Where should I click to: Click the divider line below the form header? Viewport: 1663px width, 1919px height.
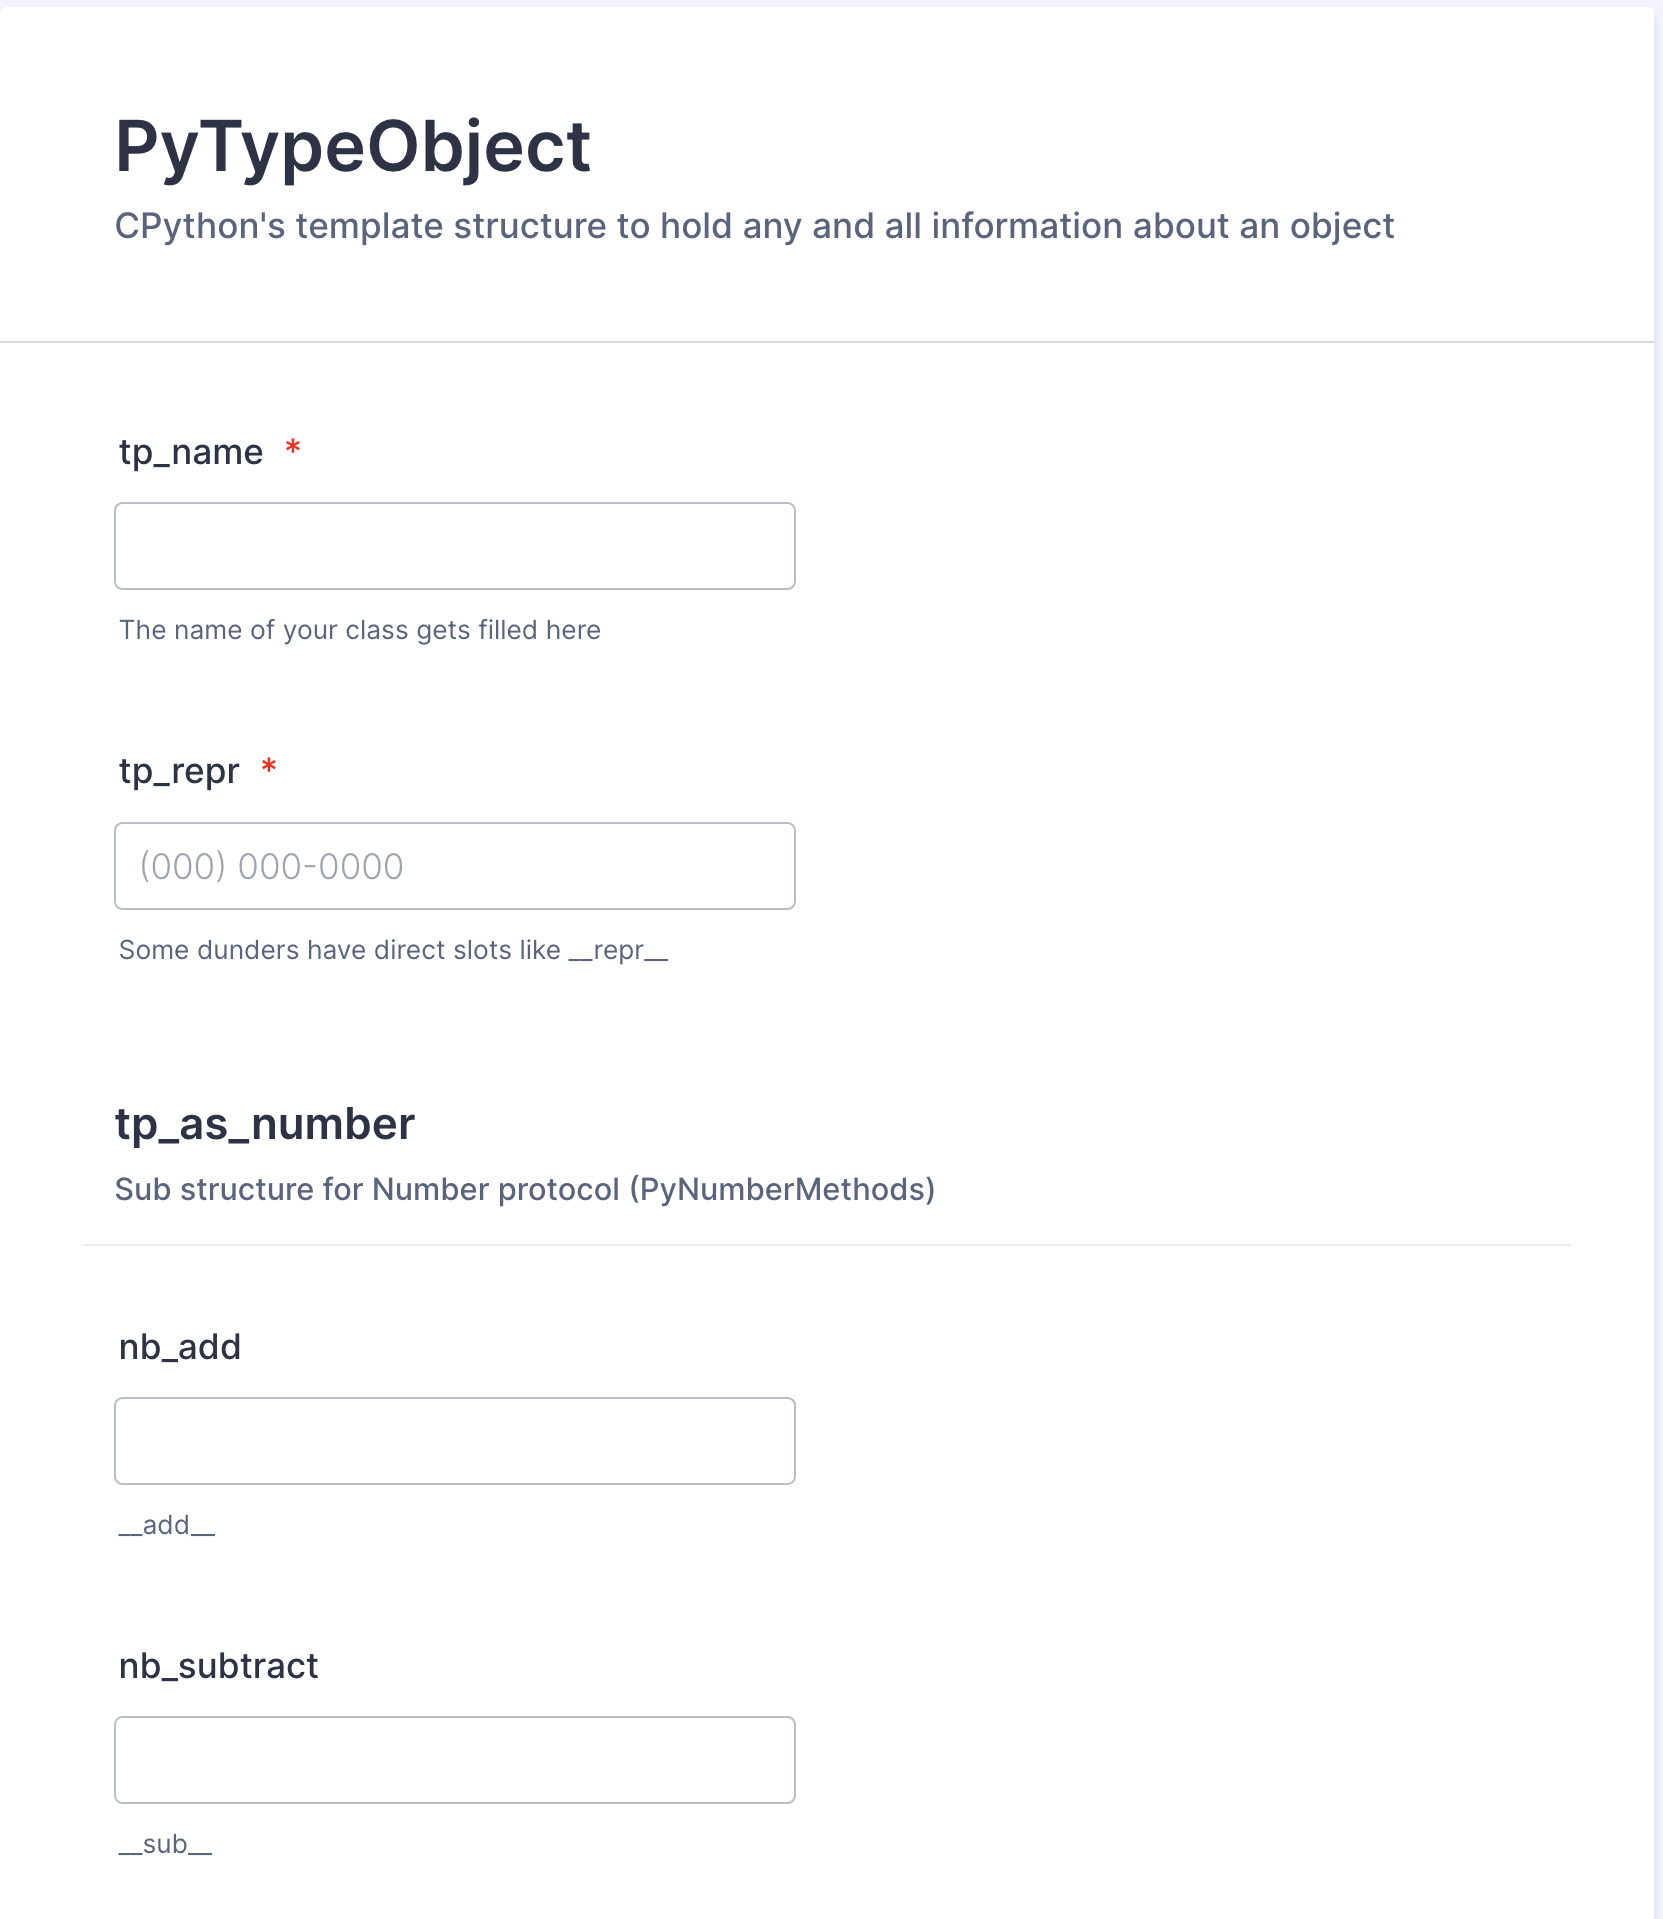coord(826,342)
